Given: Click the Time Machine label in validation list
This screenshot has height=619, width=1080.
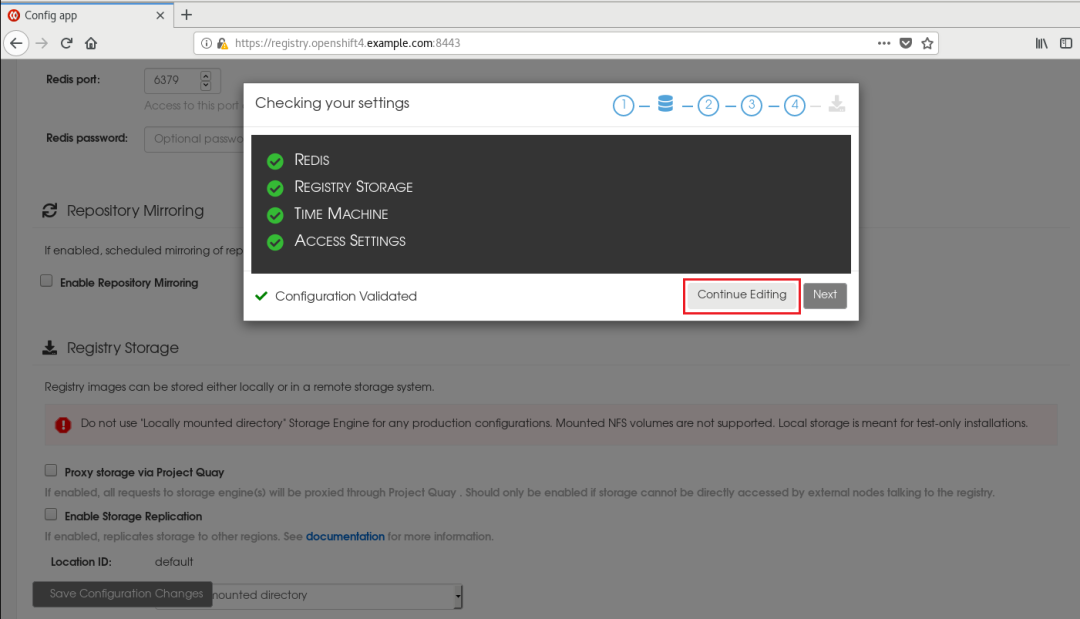Looking at the screenshot, I should 341,213.
